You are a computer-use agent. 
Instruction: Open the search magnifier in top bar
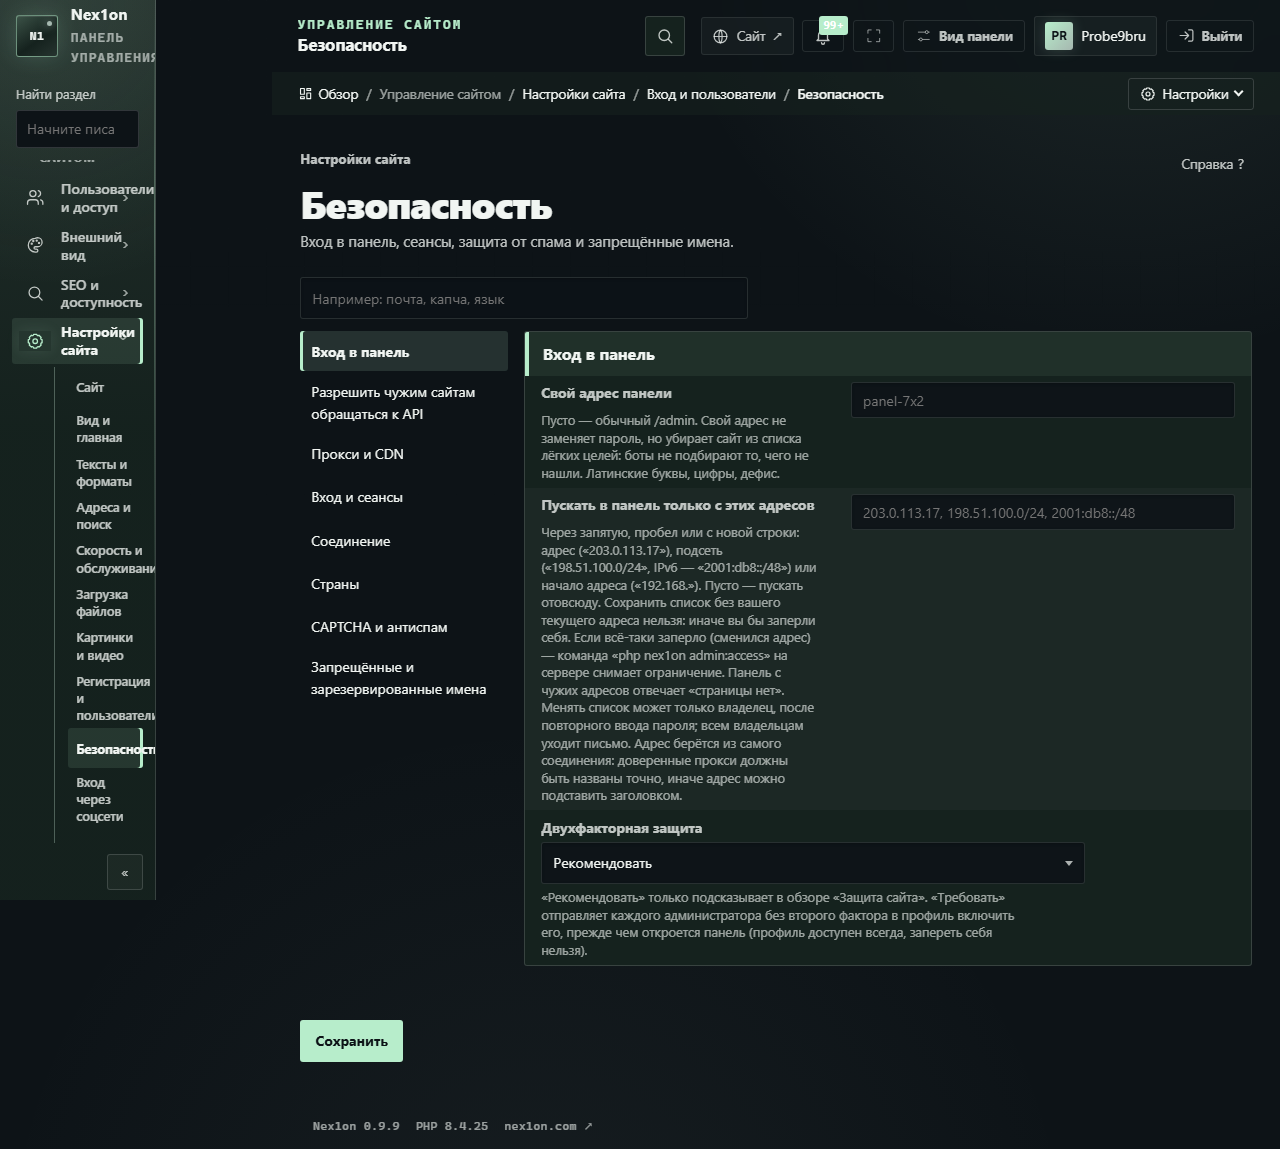coord(665,36)
